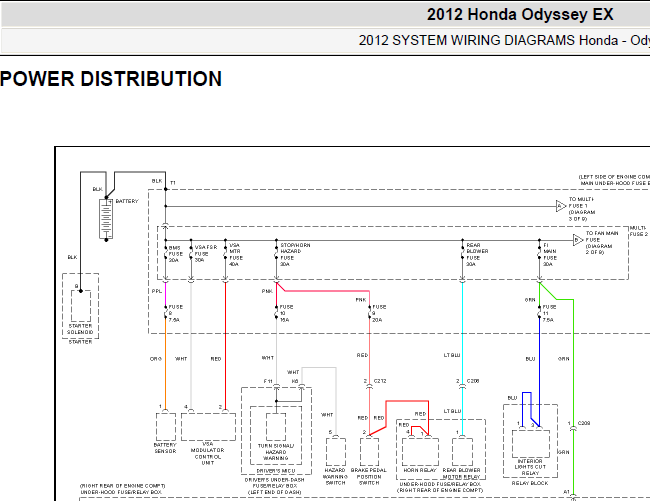
Task: Click the 'MULTI FUSE 2' label
Action: coord(639,231)
